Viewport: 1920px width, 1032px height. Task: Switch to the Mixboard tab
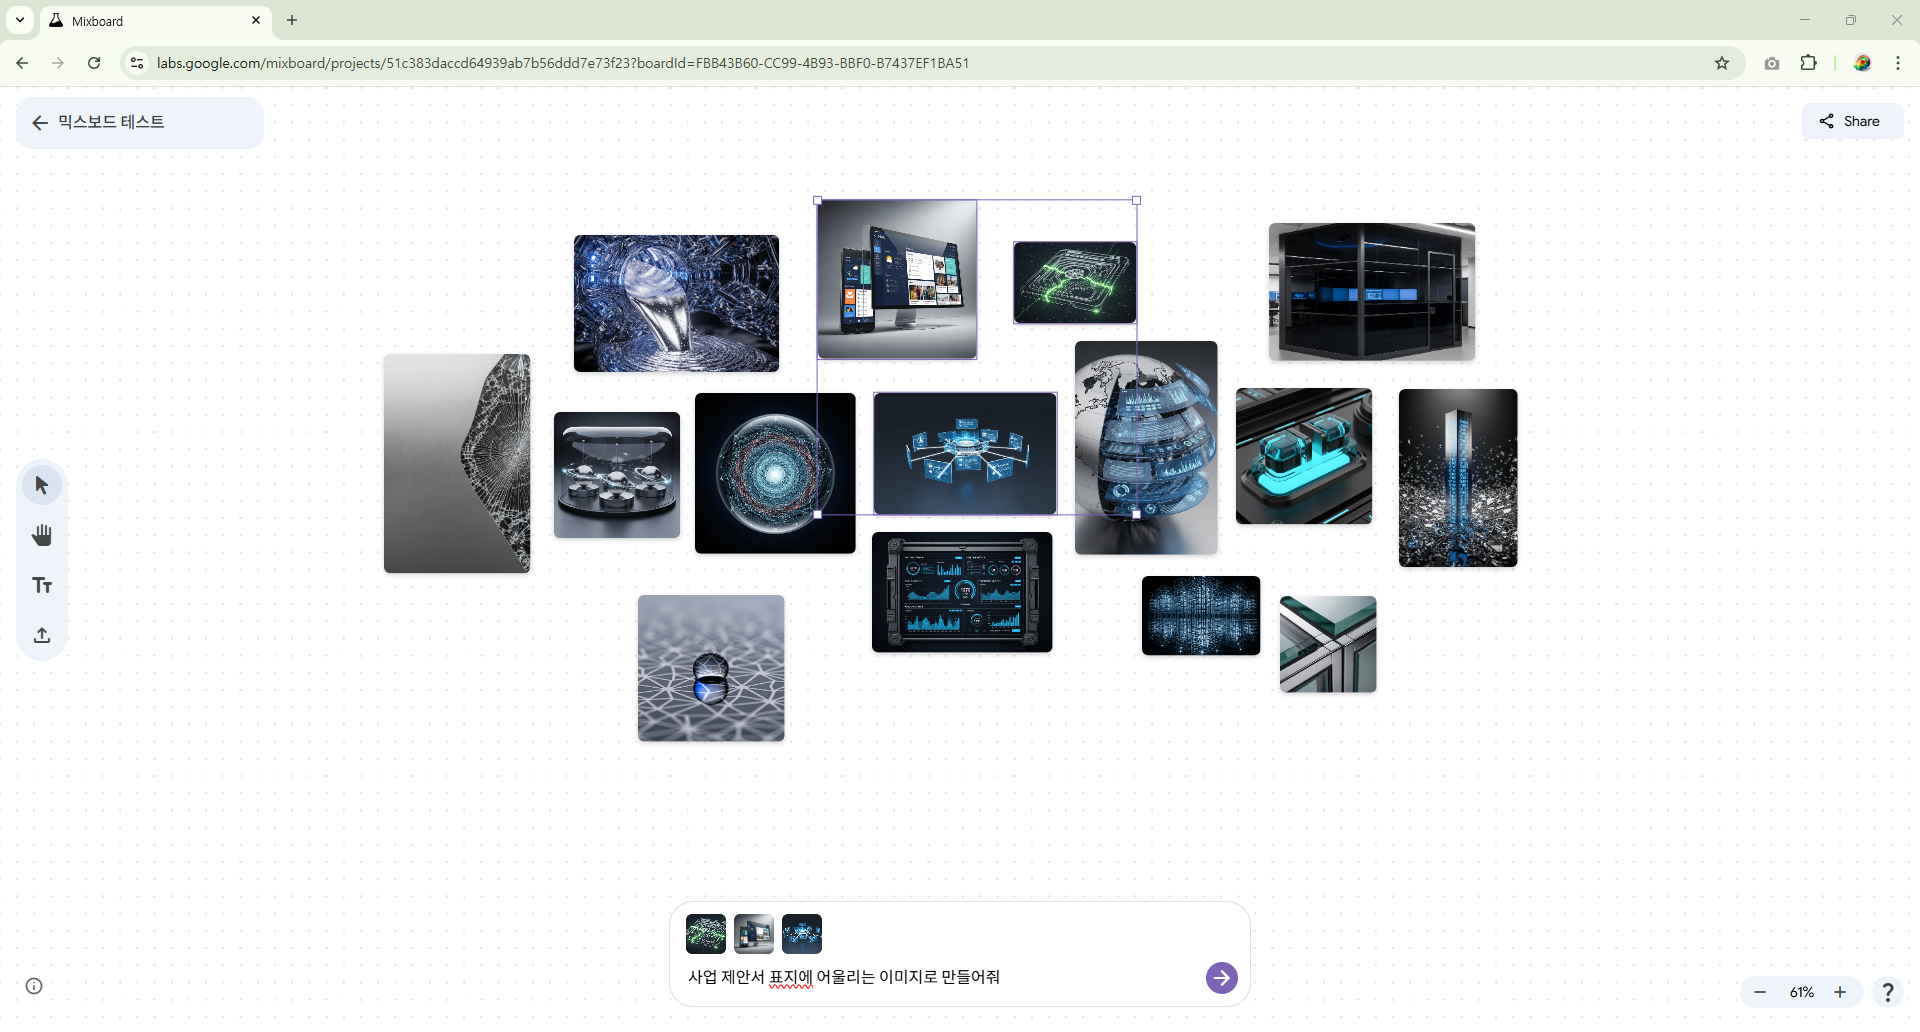click(150, 21)
